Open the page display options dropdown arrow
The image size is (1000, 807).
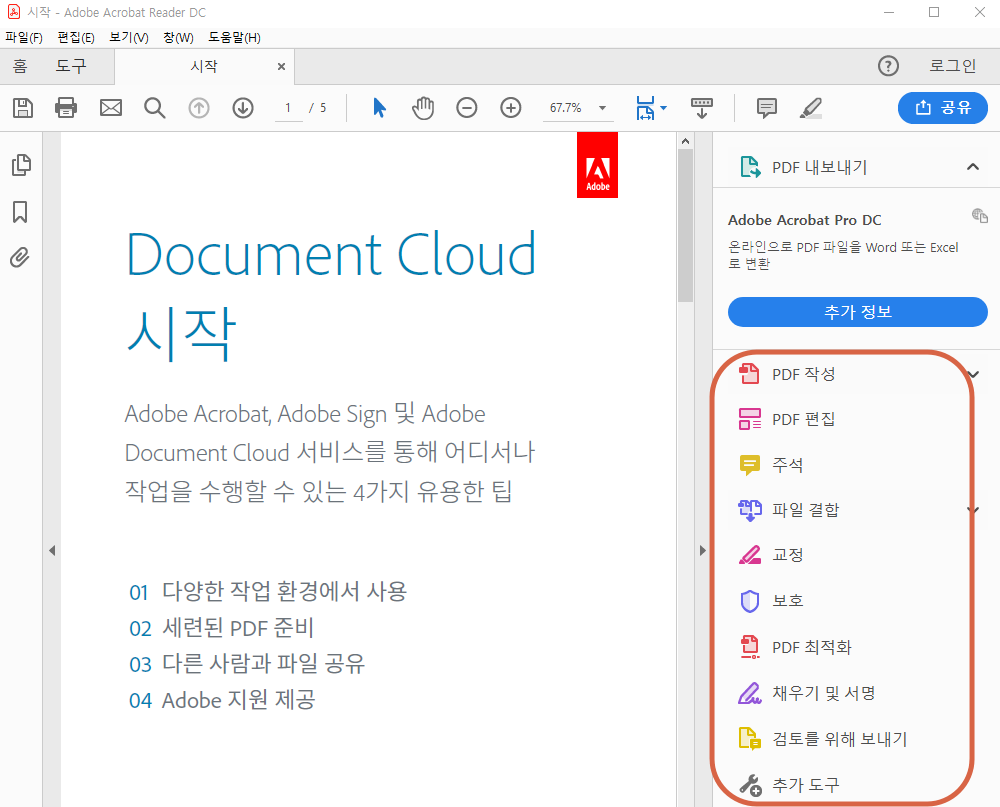(663, 108)
